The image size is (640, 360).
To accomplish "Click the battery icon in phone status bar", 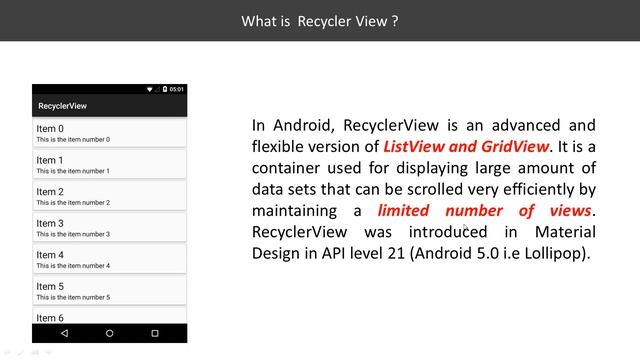I will [165, 89].
